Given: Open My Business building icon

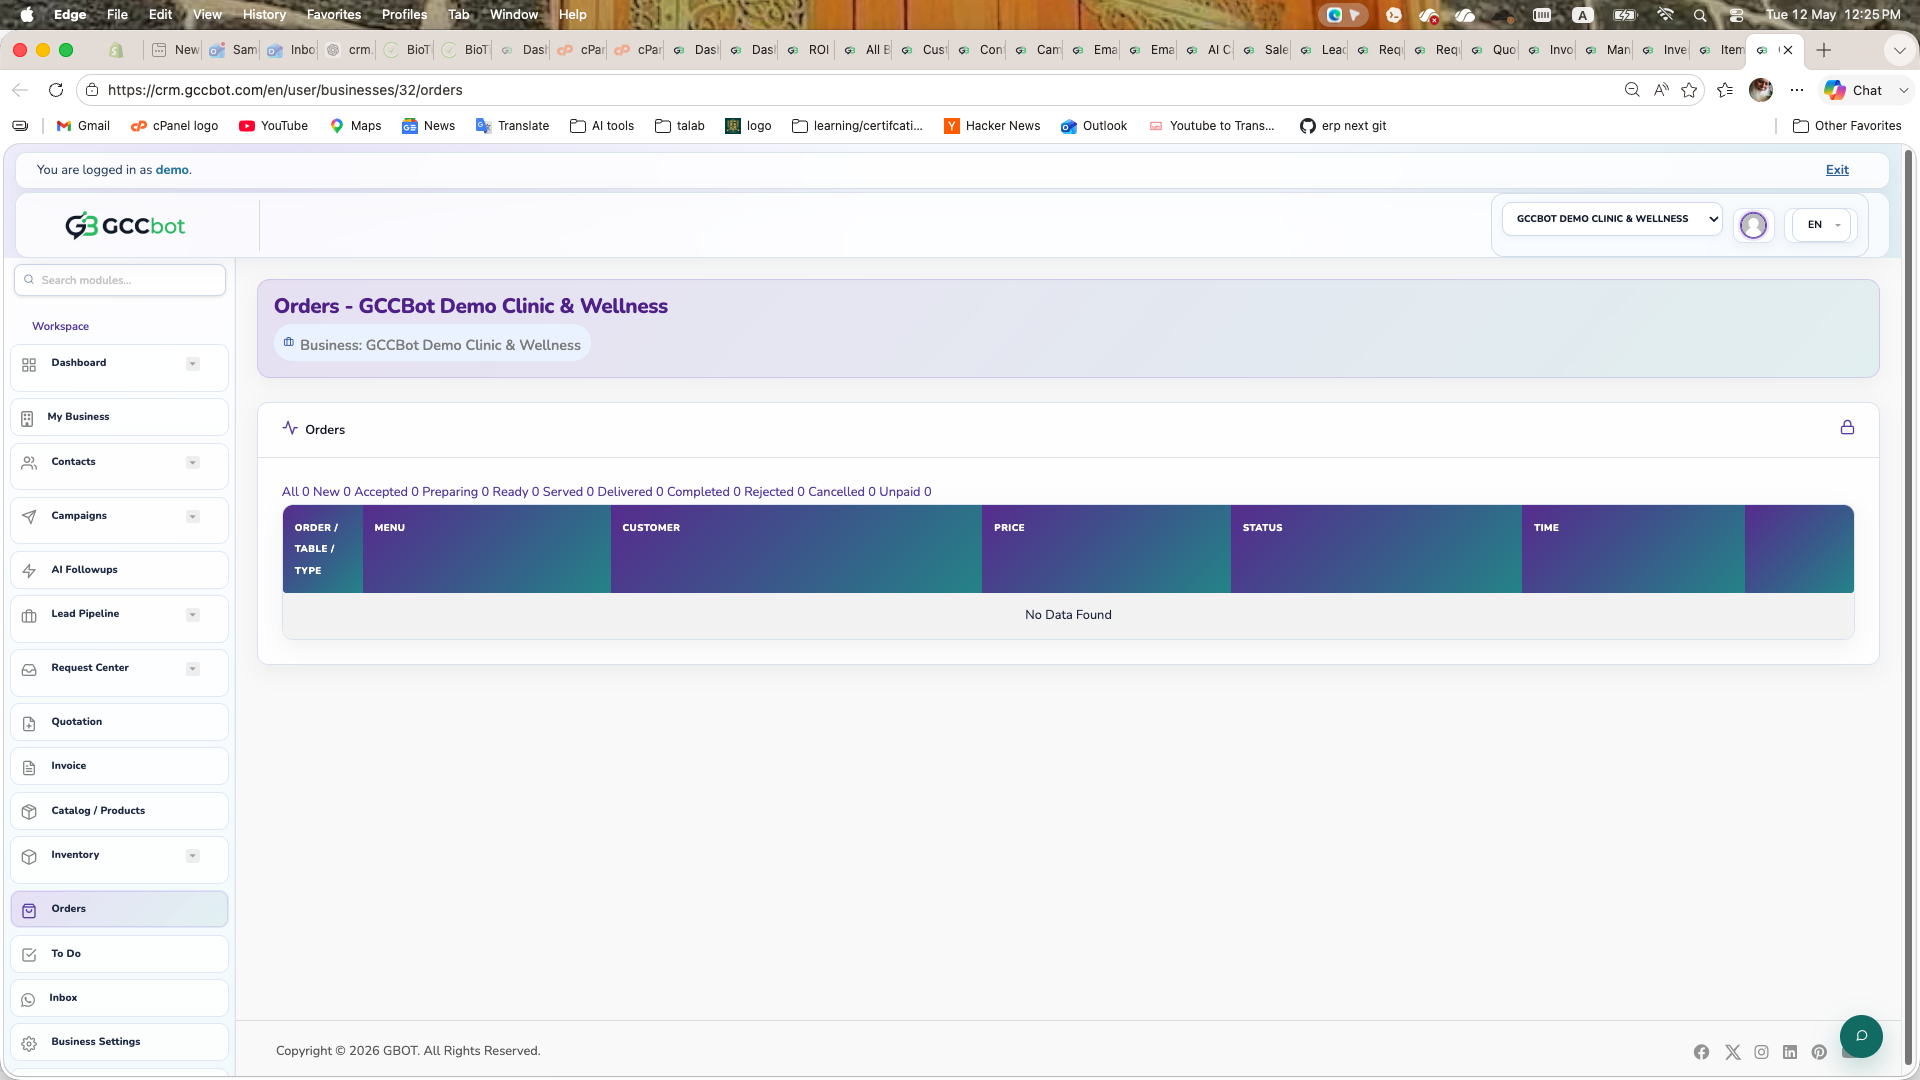Looking at the screenshot, I should point(27,418).
